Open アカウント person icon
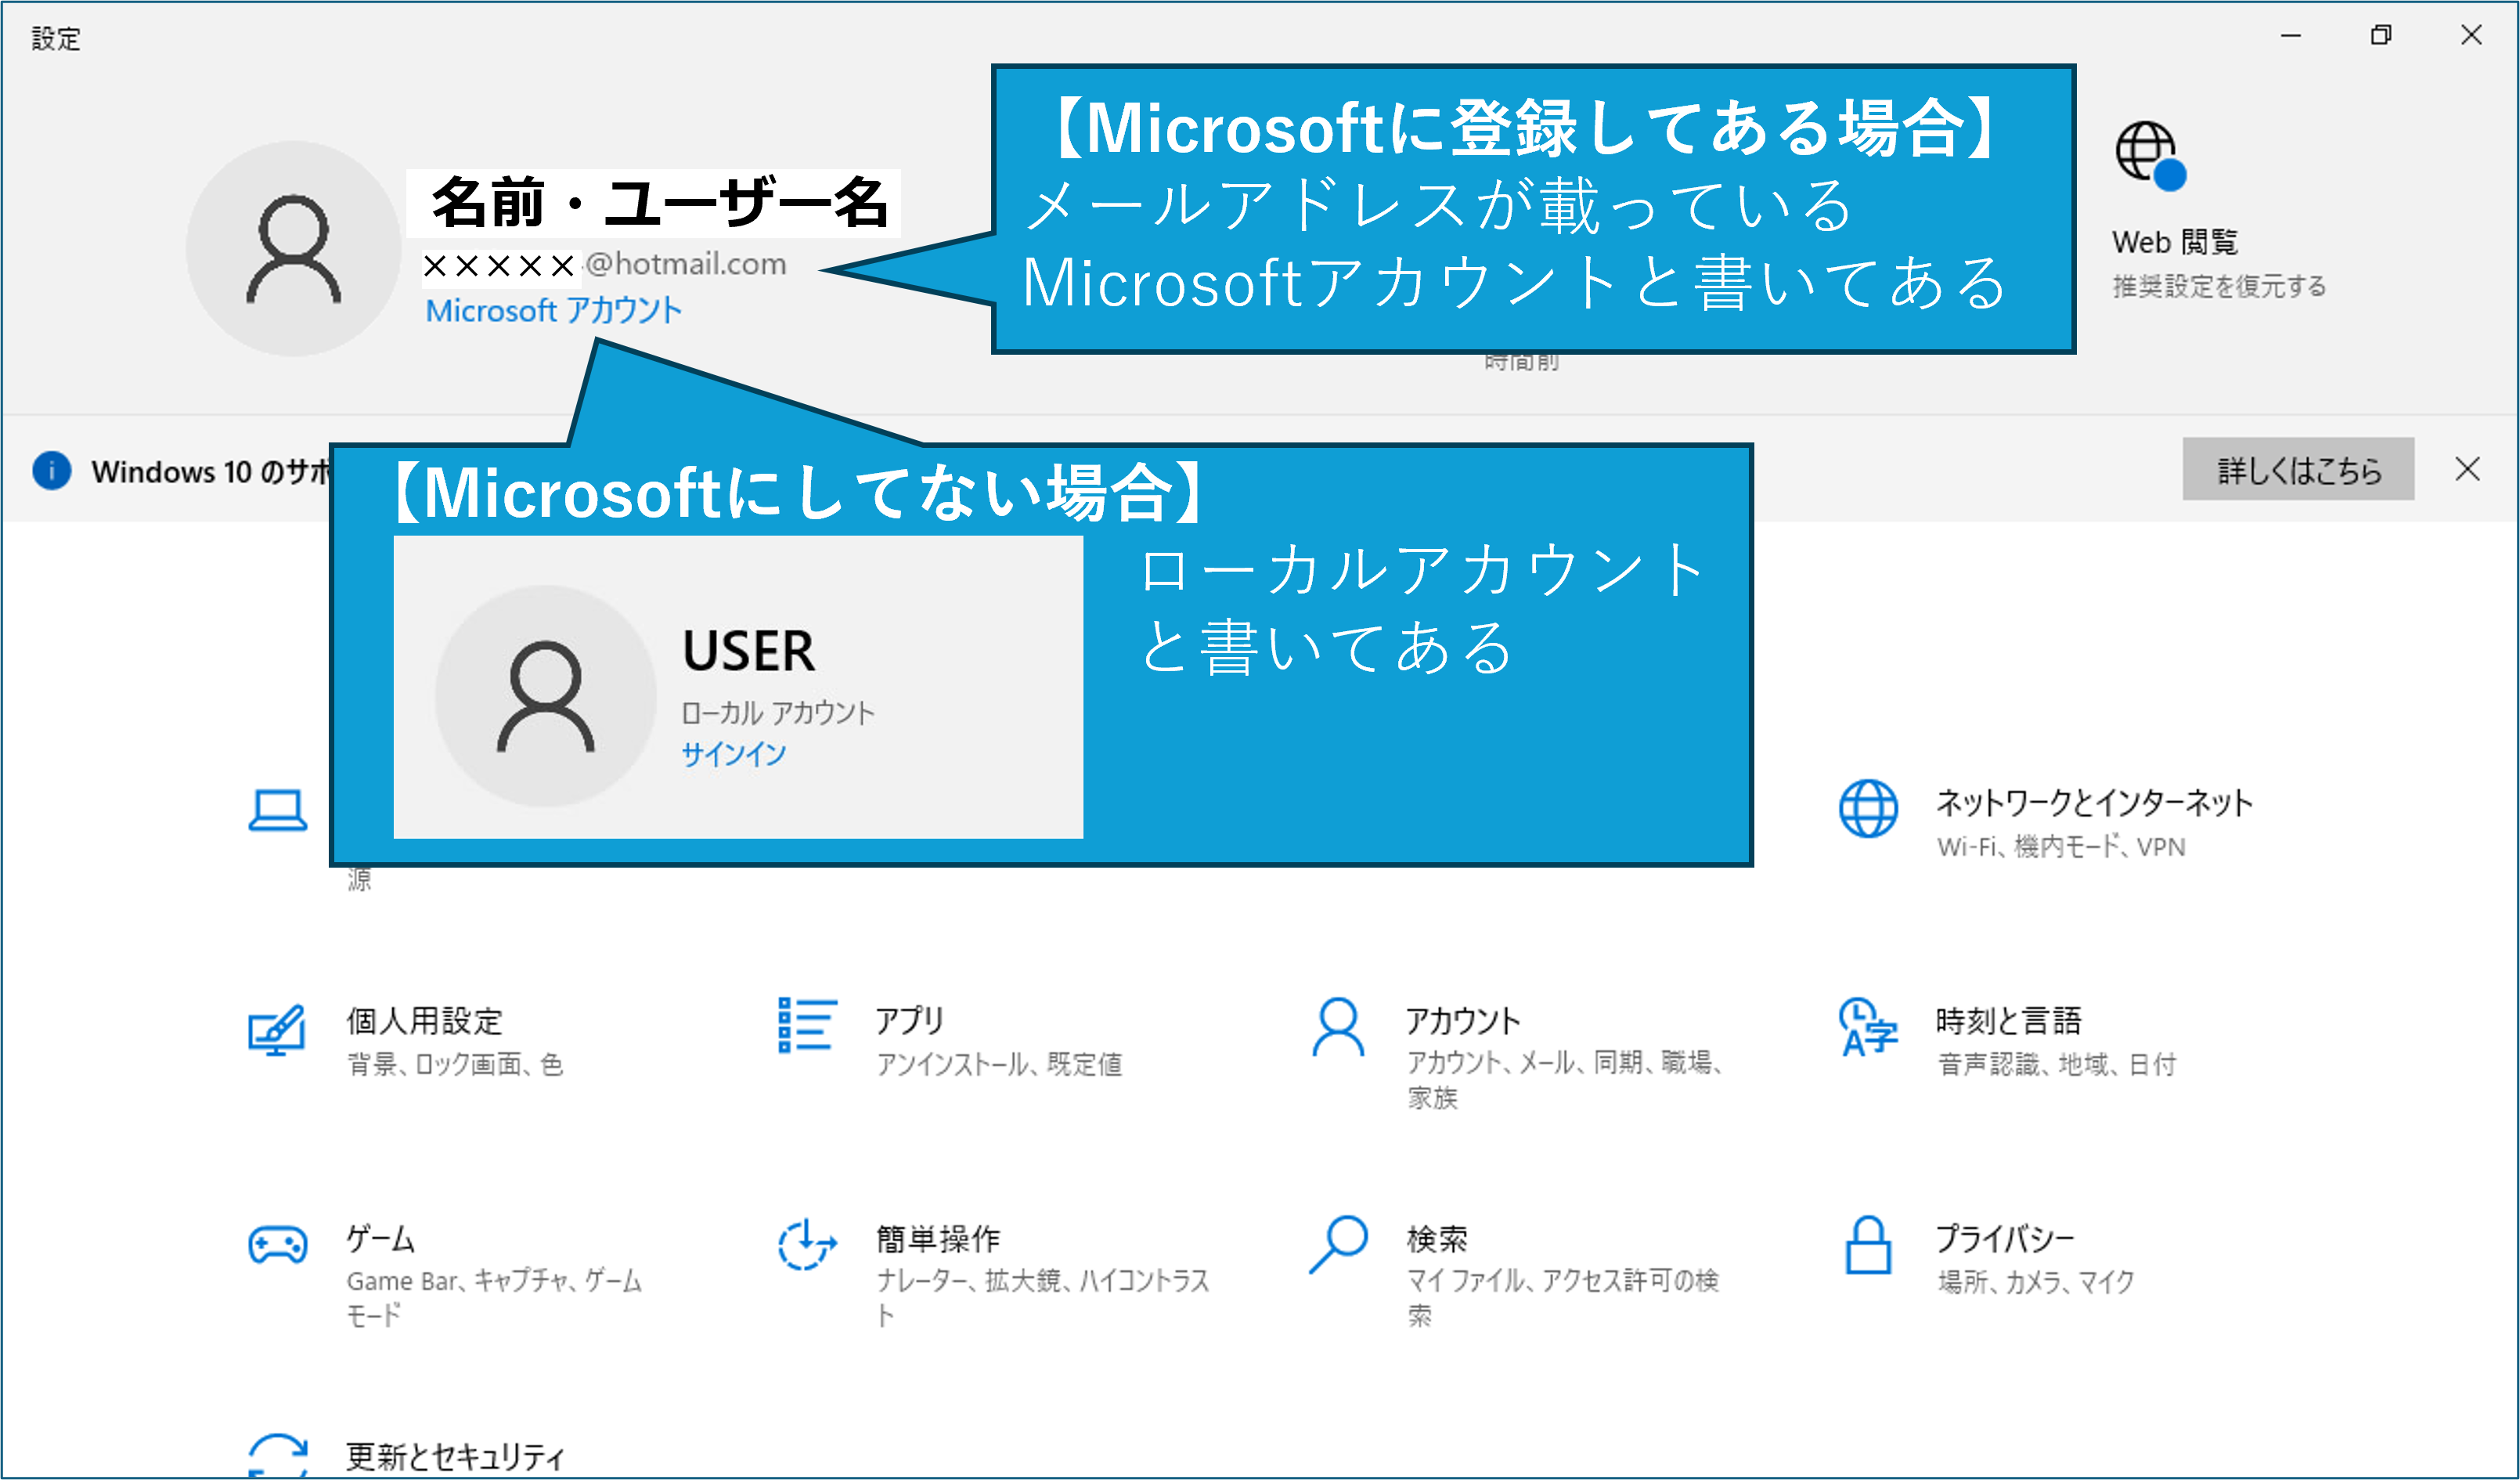The width and height of the screenshot is (2520, 1480). click(1337, 1027)
